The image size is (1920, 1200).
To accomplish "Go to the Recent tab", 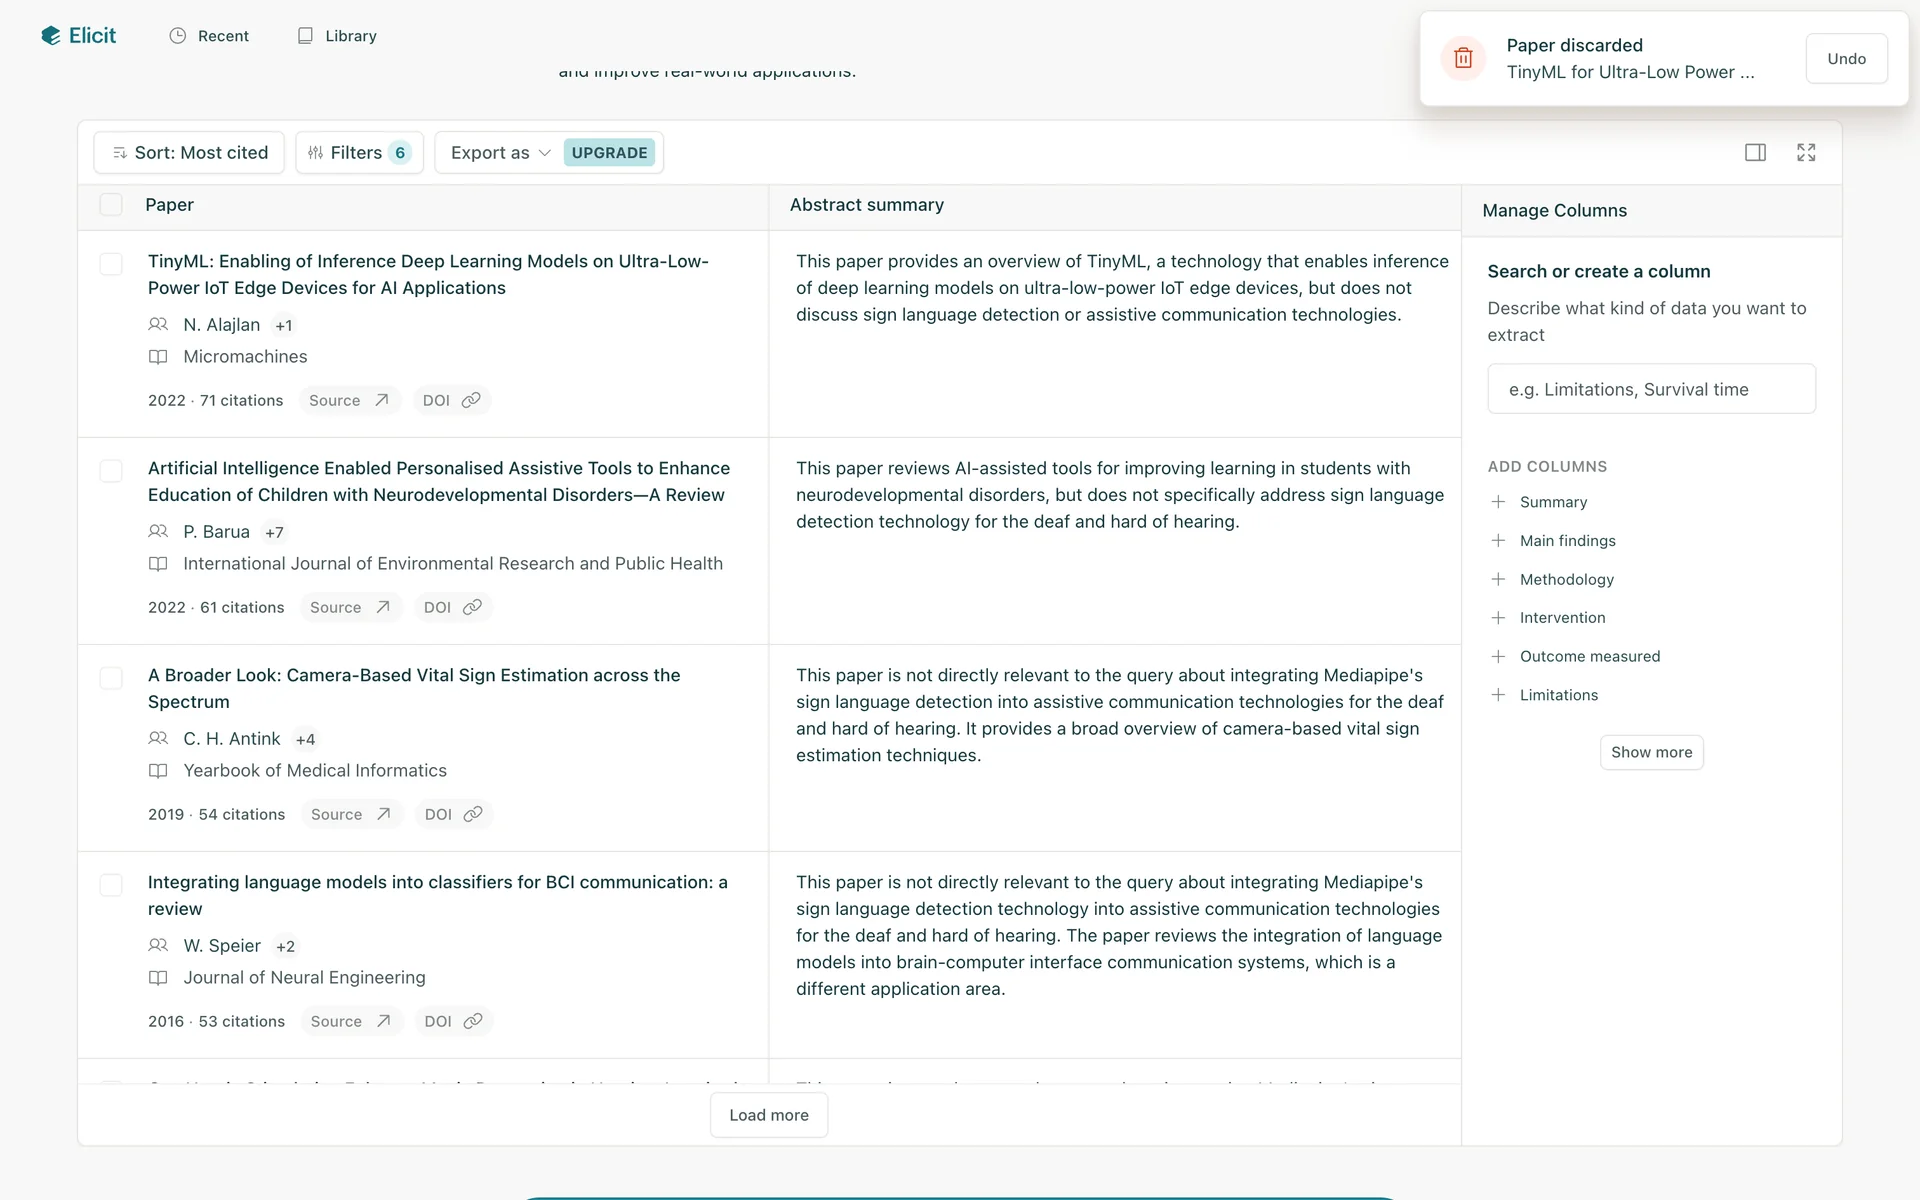I will click(x=209, y=36).
